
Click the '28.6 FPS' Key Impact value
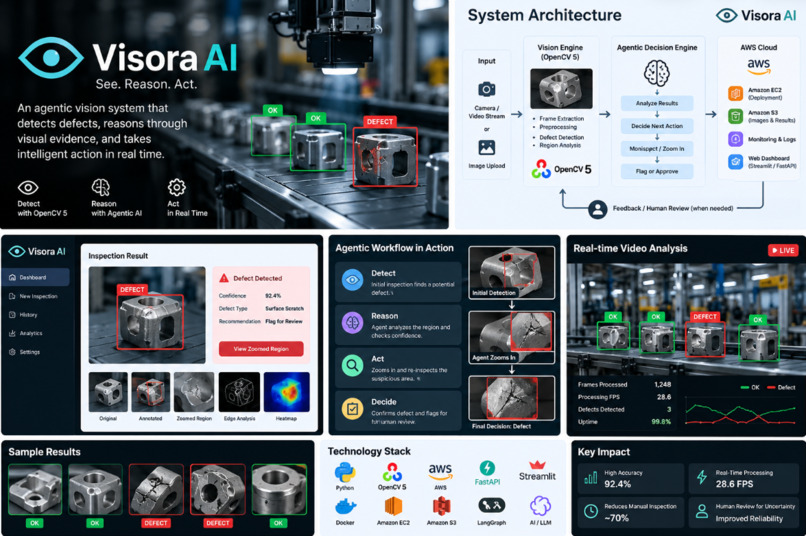[734, 484]
